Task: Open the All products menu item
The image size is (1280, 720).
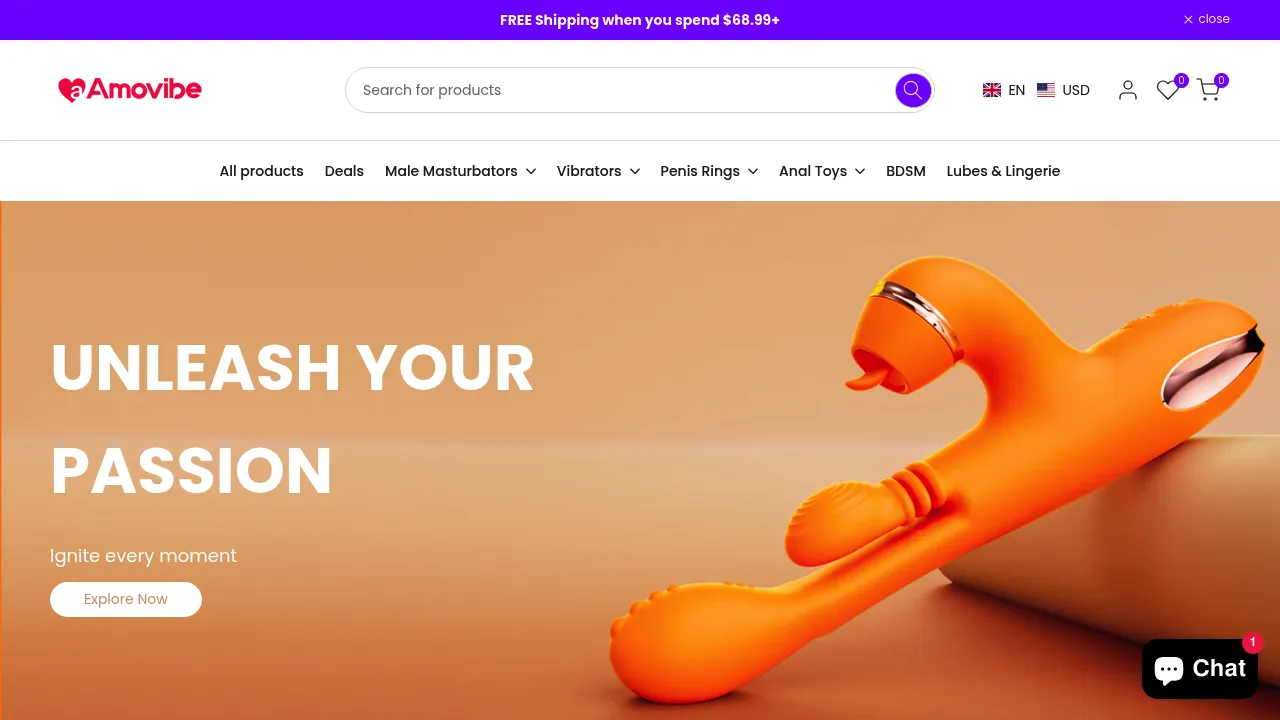Action: click(261, 171)
